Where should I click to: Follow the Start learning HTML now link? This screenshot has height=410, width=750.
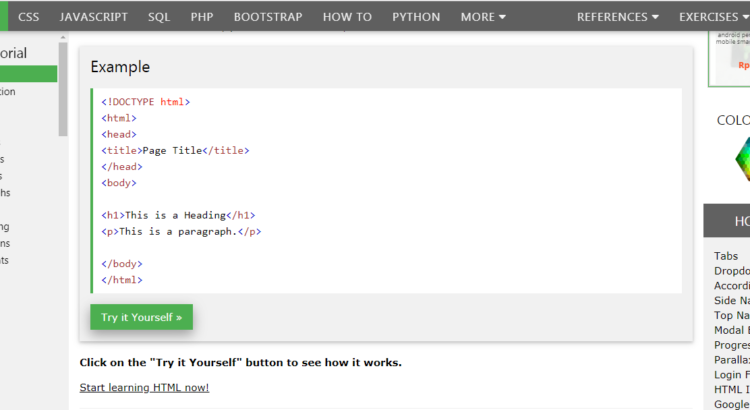click(x=144, y=387)
